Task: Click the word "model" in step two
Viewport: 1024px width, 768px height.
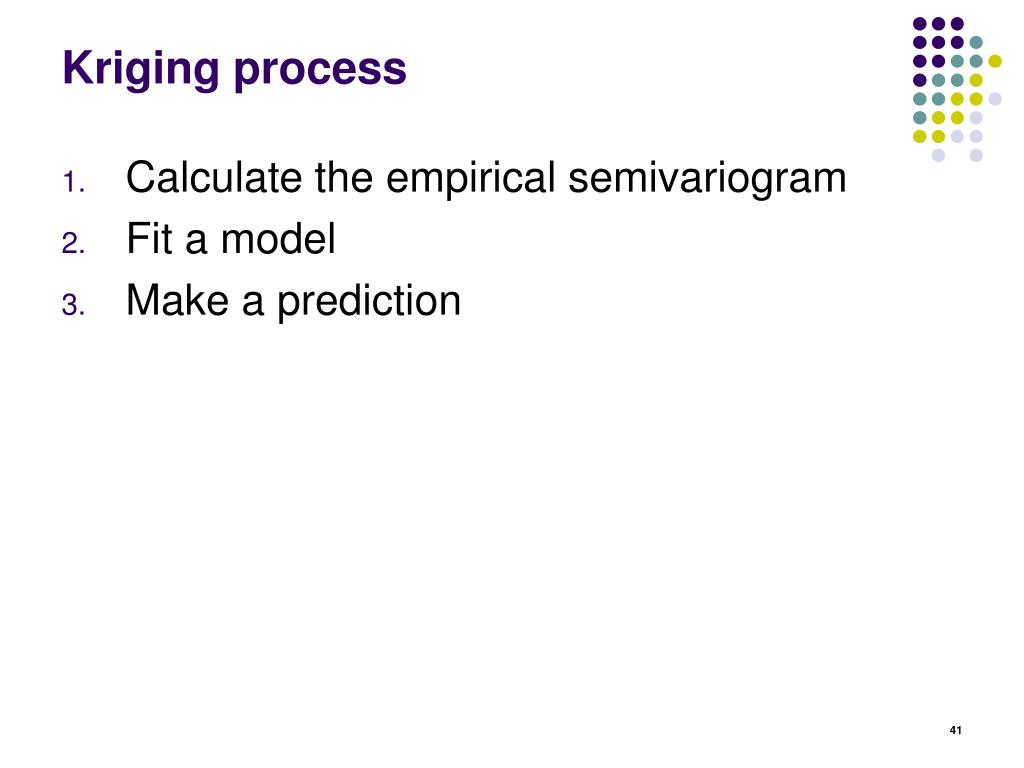Action: (x=278, y=238)
